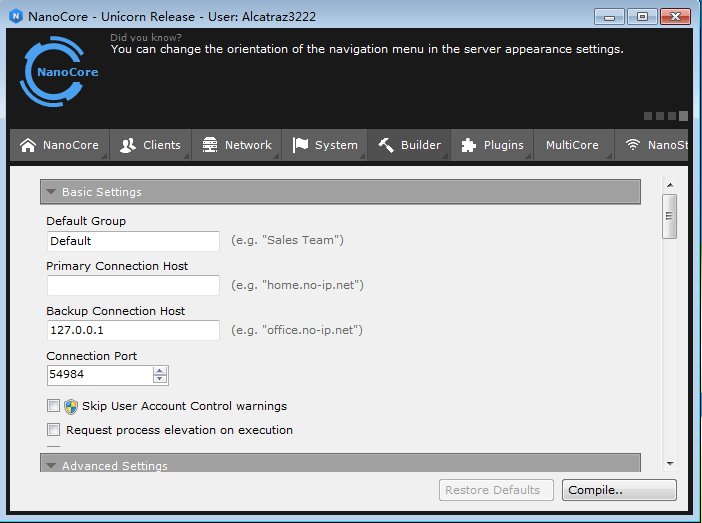The width and height of the screenshot is (702, 523).
Task: Click the NanoCore title bar app icon
Action: click(16, 17)
